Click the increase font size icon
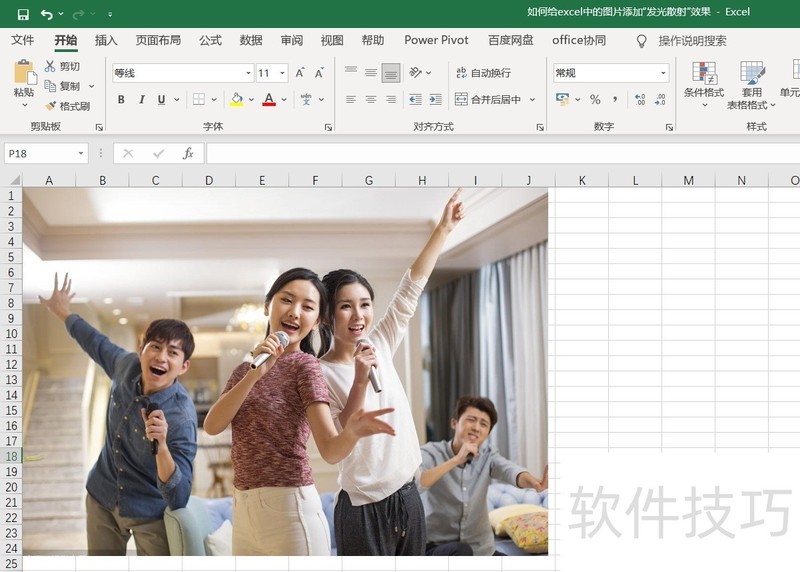Screen dimensions: 800x572 point(300,73)
